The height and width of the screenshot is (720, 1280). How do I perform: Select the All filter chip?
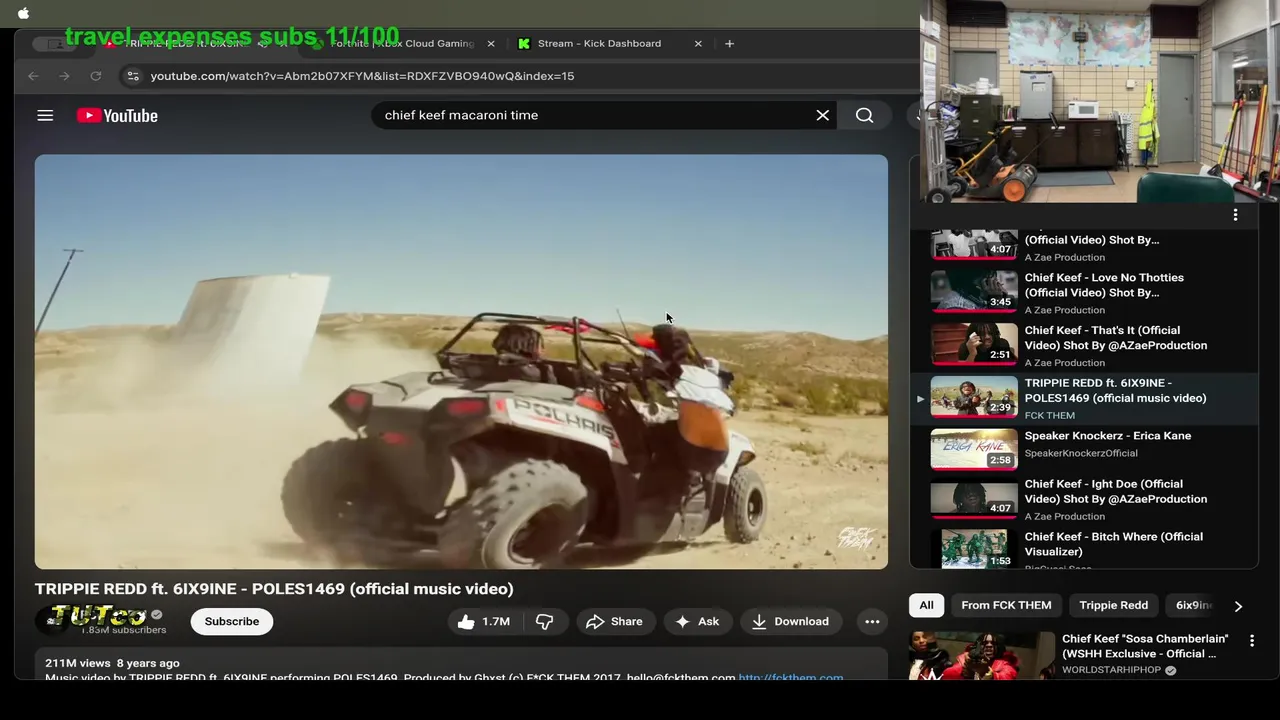(x=926, y=605)
